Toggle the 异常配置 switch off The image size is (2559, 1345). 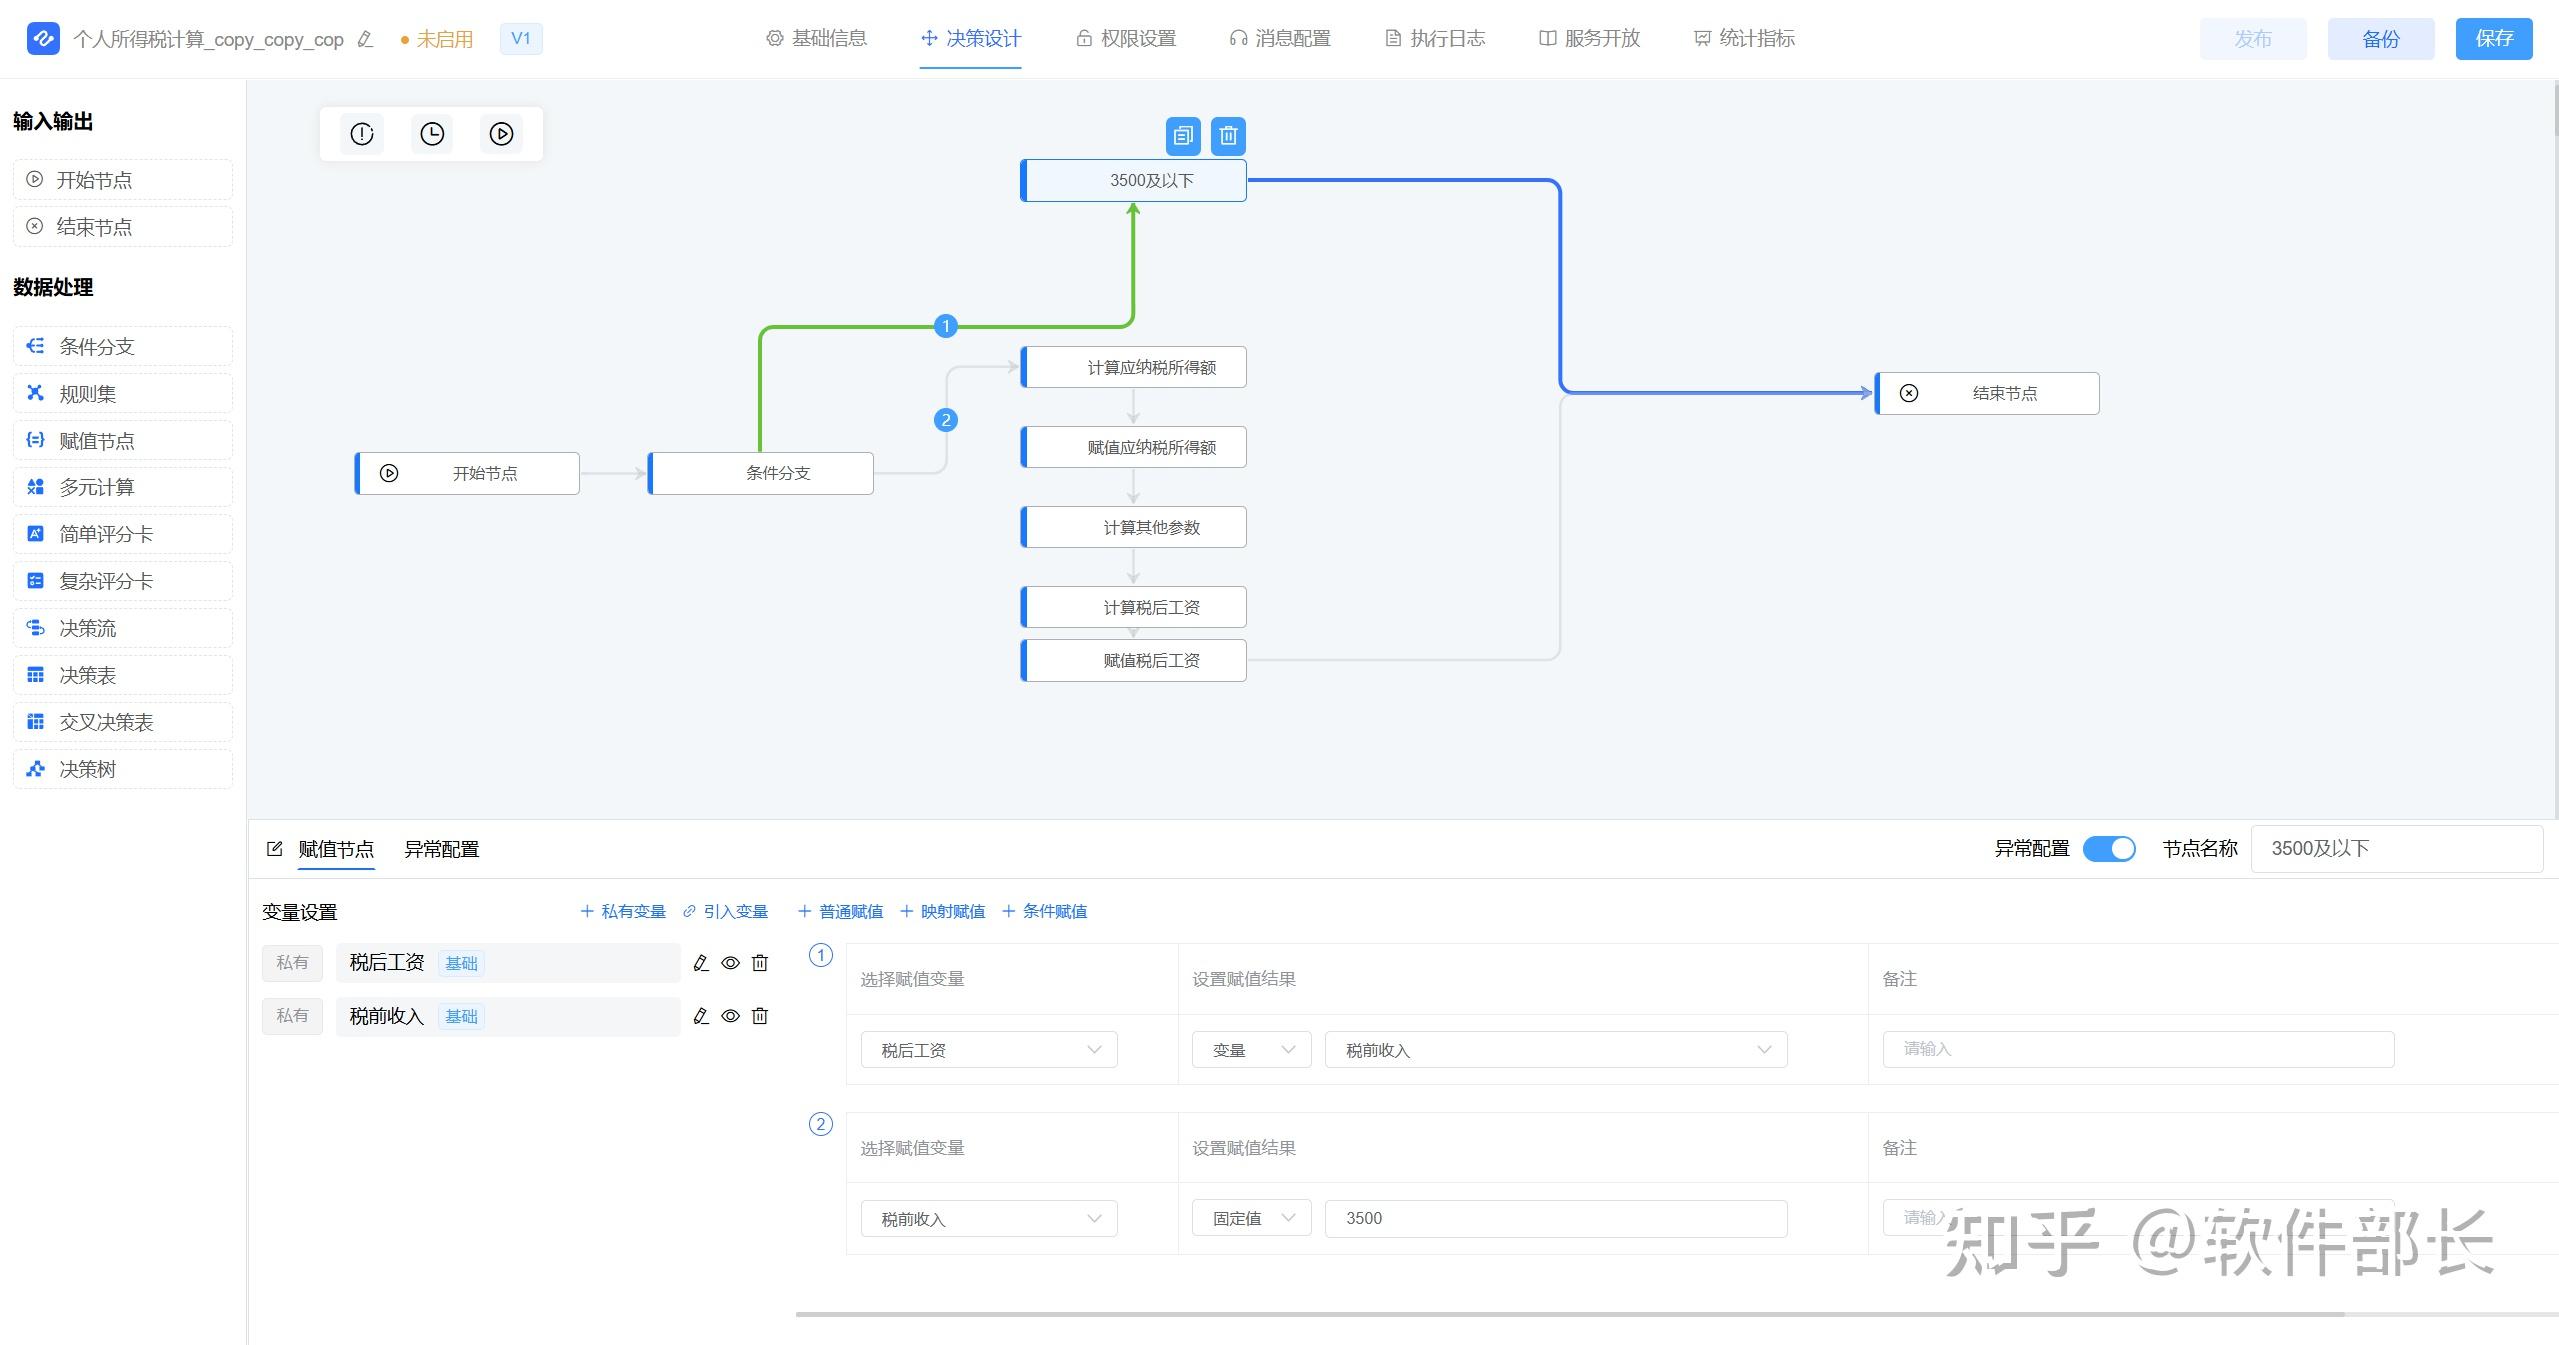tap(2108, 849)
